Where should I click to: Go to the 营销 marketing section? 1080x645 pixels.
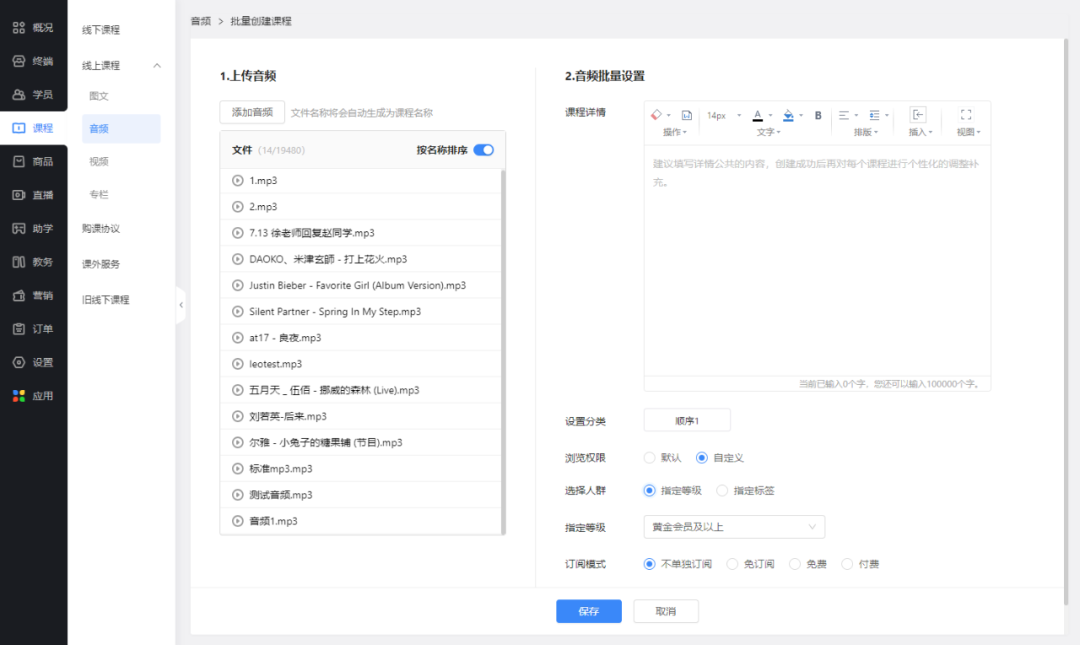pos(33,296)
